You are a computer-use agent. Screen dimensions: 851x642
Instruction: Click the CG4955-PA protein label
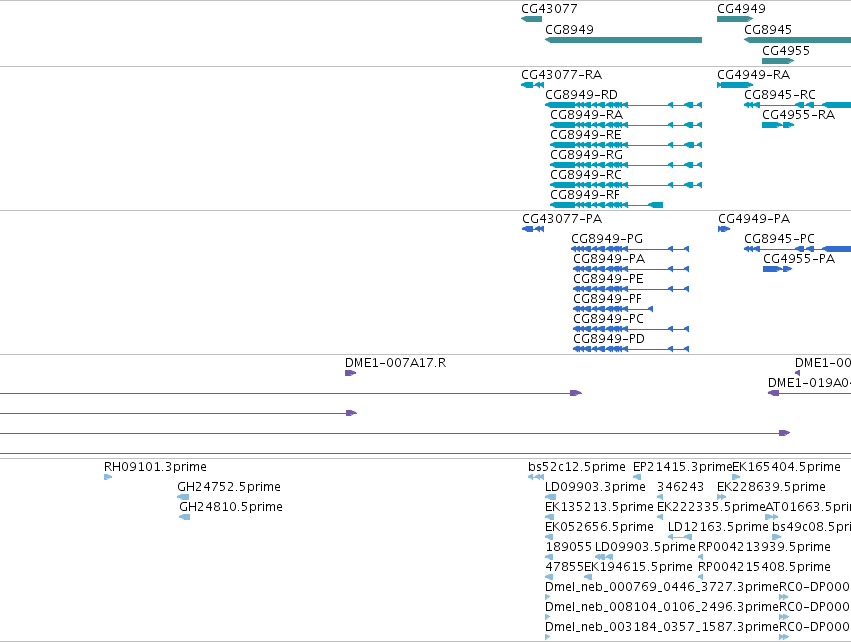pyautogui.click(x=799, y=259)
